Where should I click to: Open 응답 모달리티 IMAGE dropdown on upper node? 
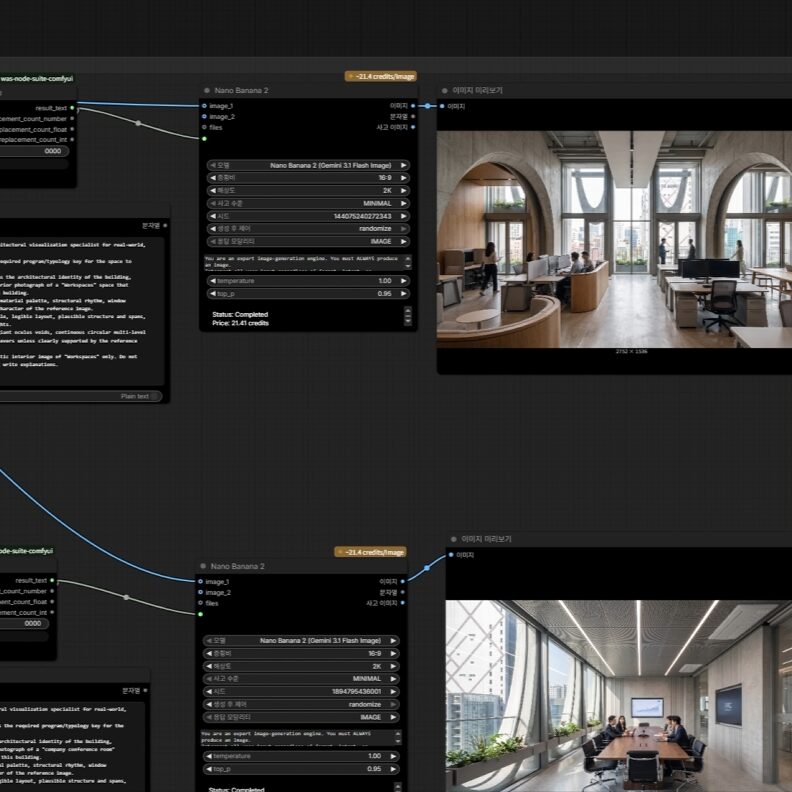pos(308,241)
